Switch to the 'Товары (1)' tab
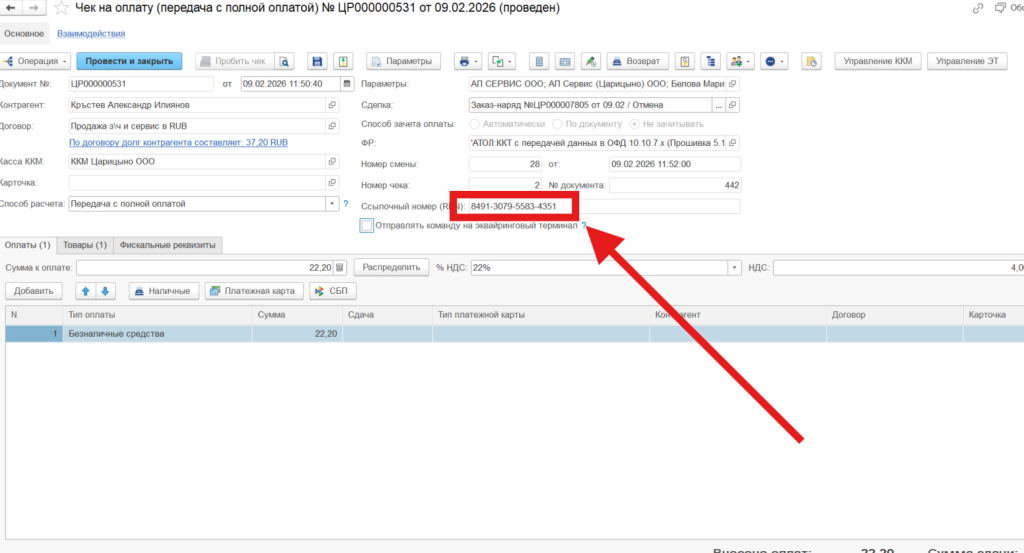1024x553 pixels. [84, 245]
